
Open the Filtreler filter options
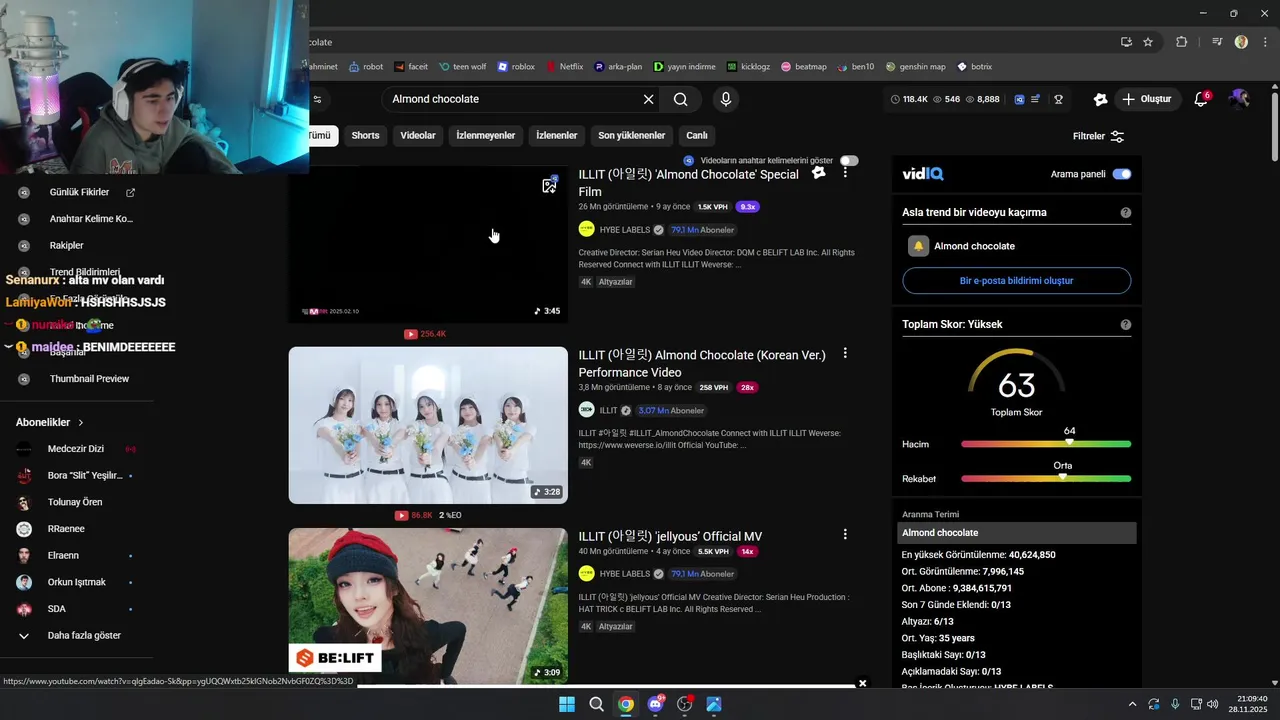[x=1098, y=136]
